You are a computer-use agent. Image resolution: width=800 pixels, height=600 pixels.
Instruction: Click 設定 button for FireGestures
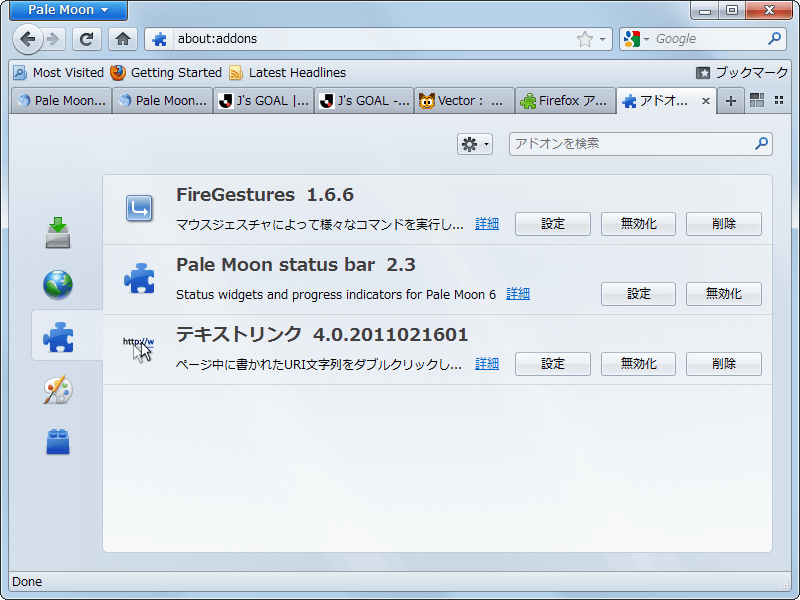point(553,224)
